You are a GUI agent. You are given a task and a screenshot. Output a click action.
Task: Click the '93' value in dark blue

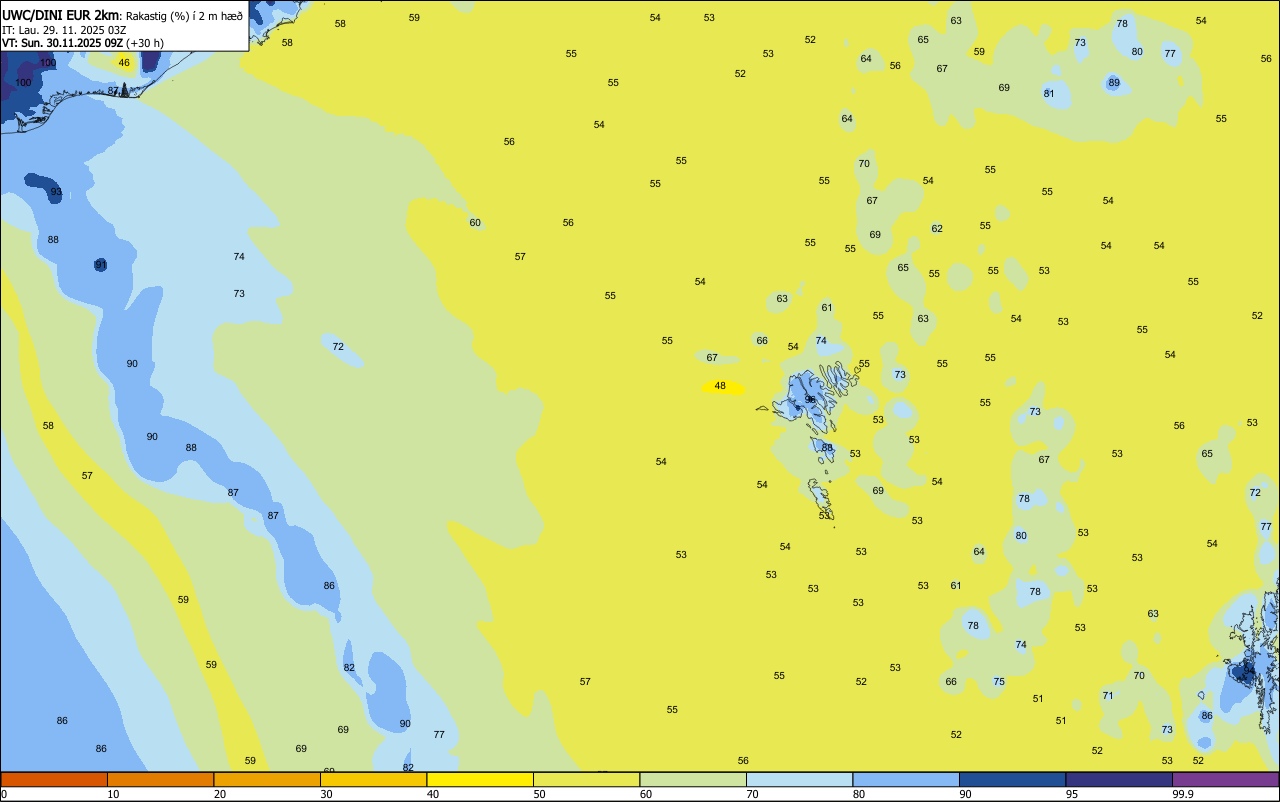[x=56, y=192]
